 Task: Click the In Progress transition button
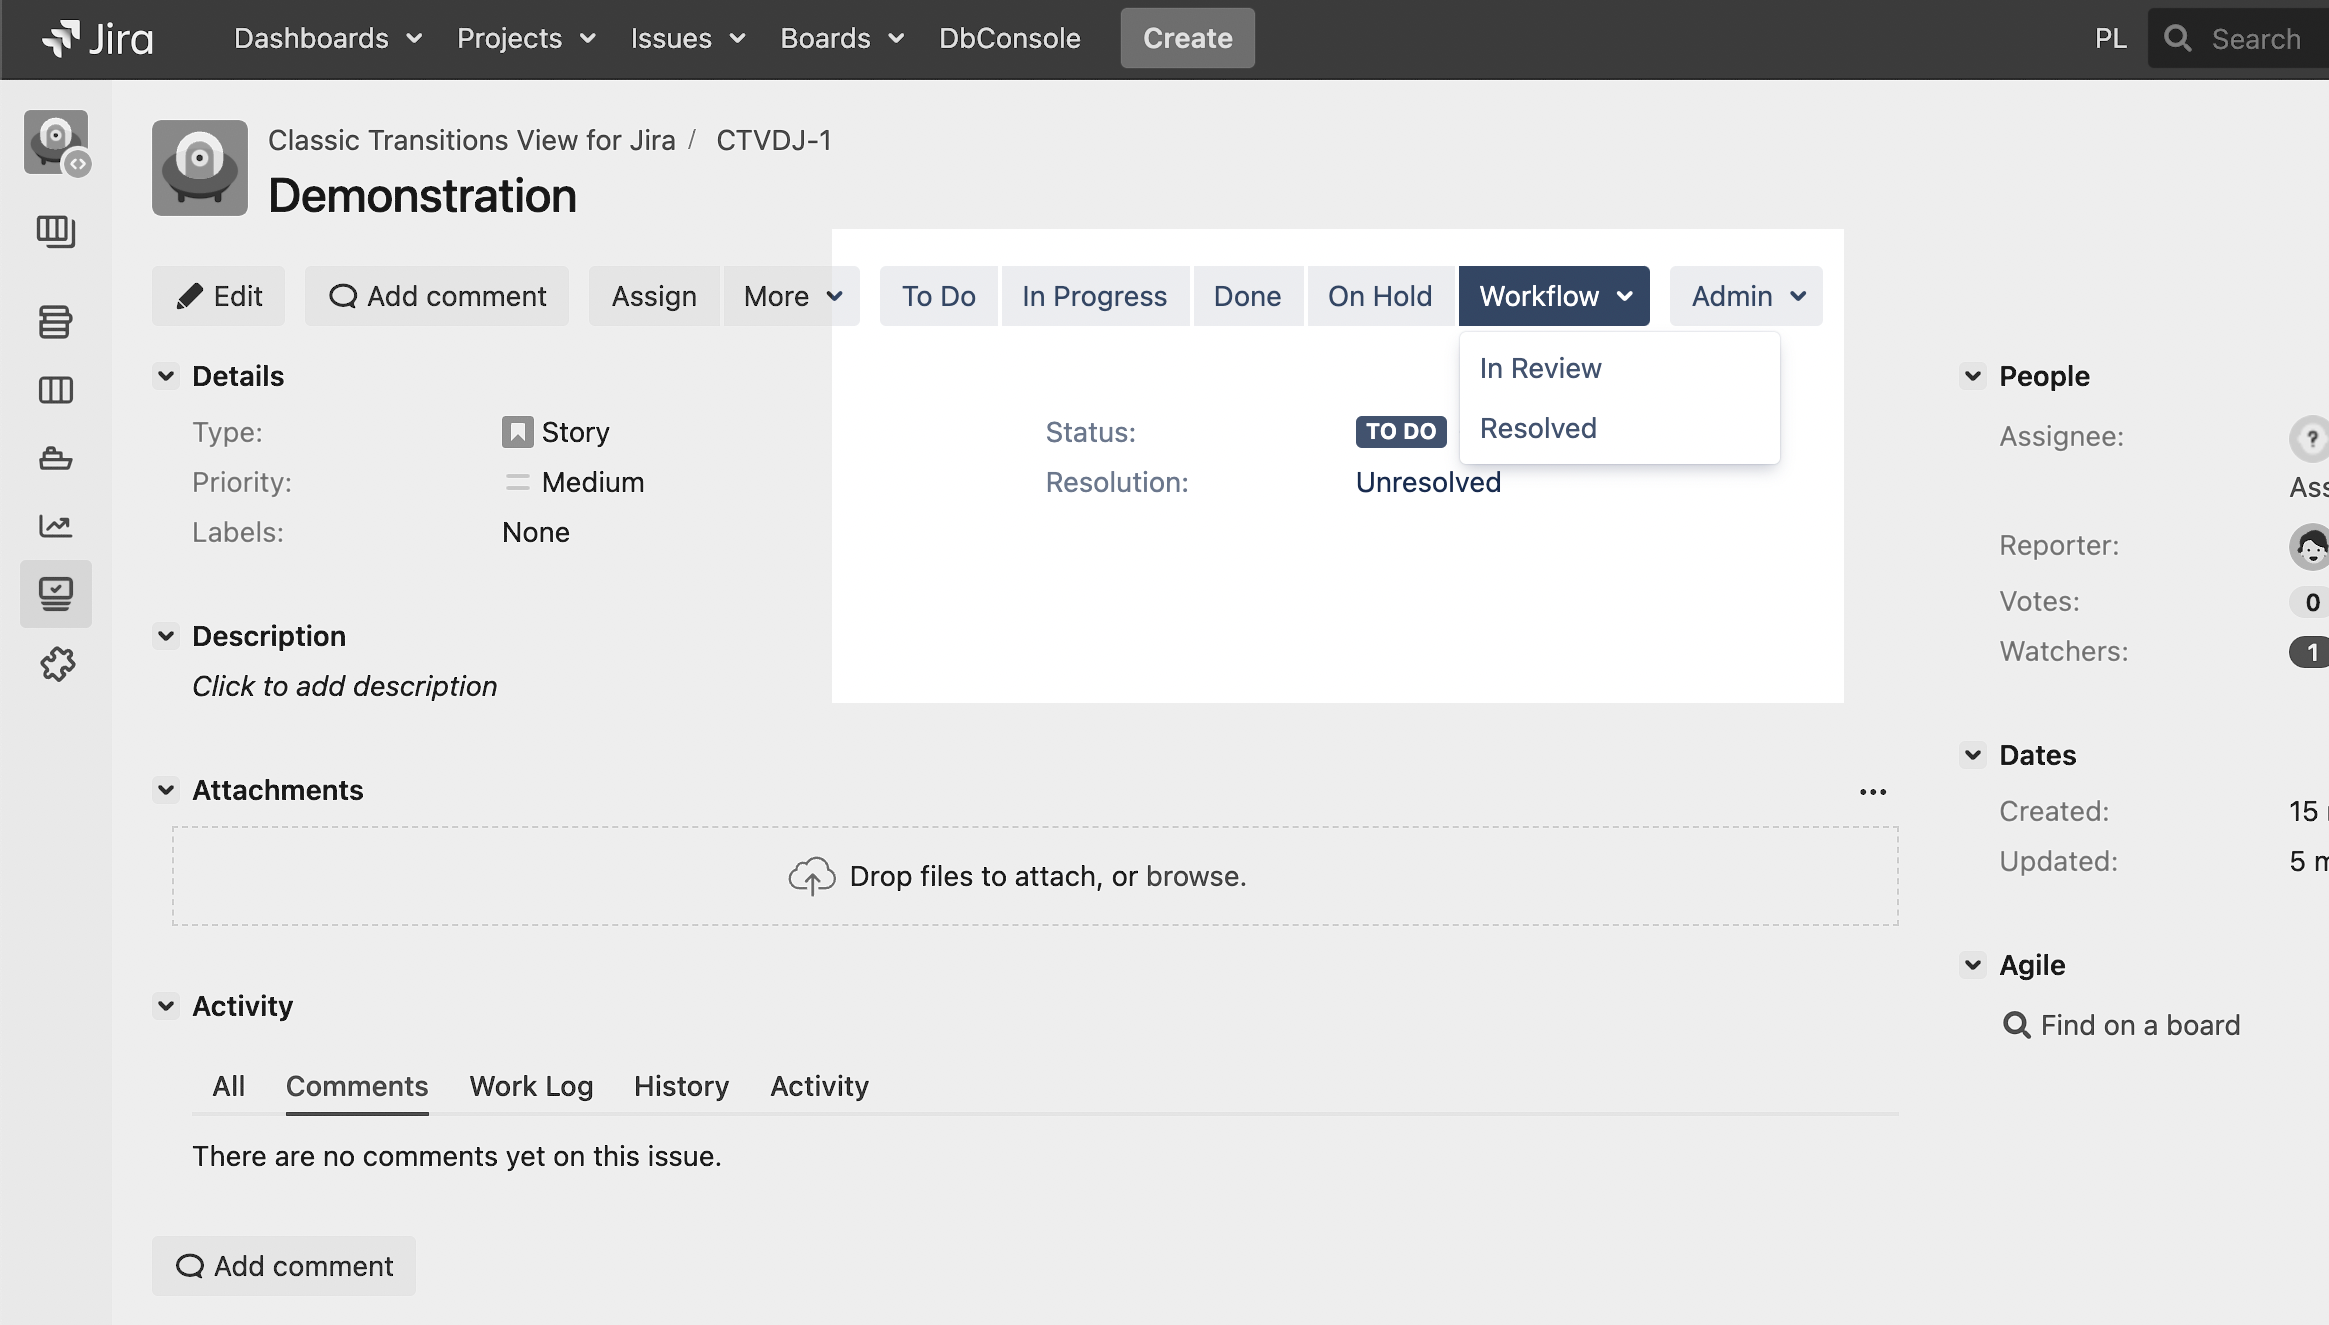coord(1094,296)
